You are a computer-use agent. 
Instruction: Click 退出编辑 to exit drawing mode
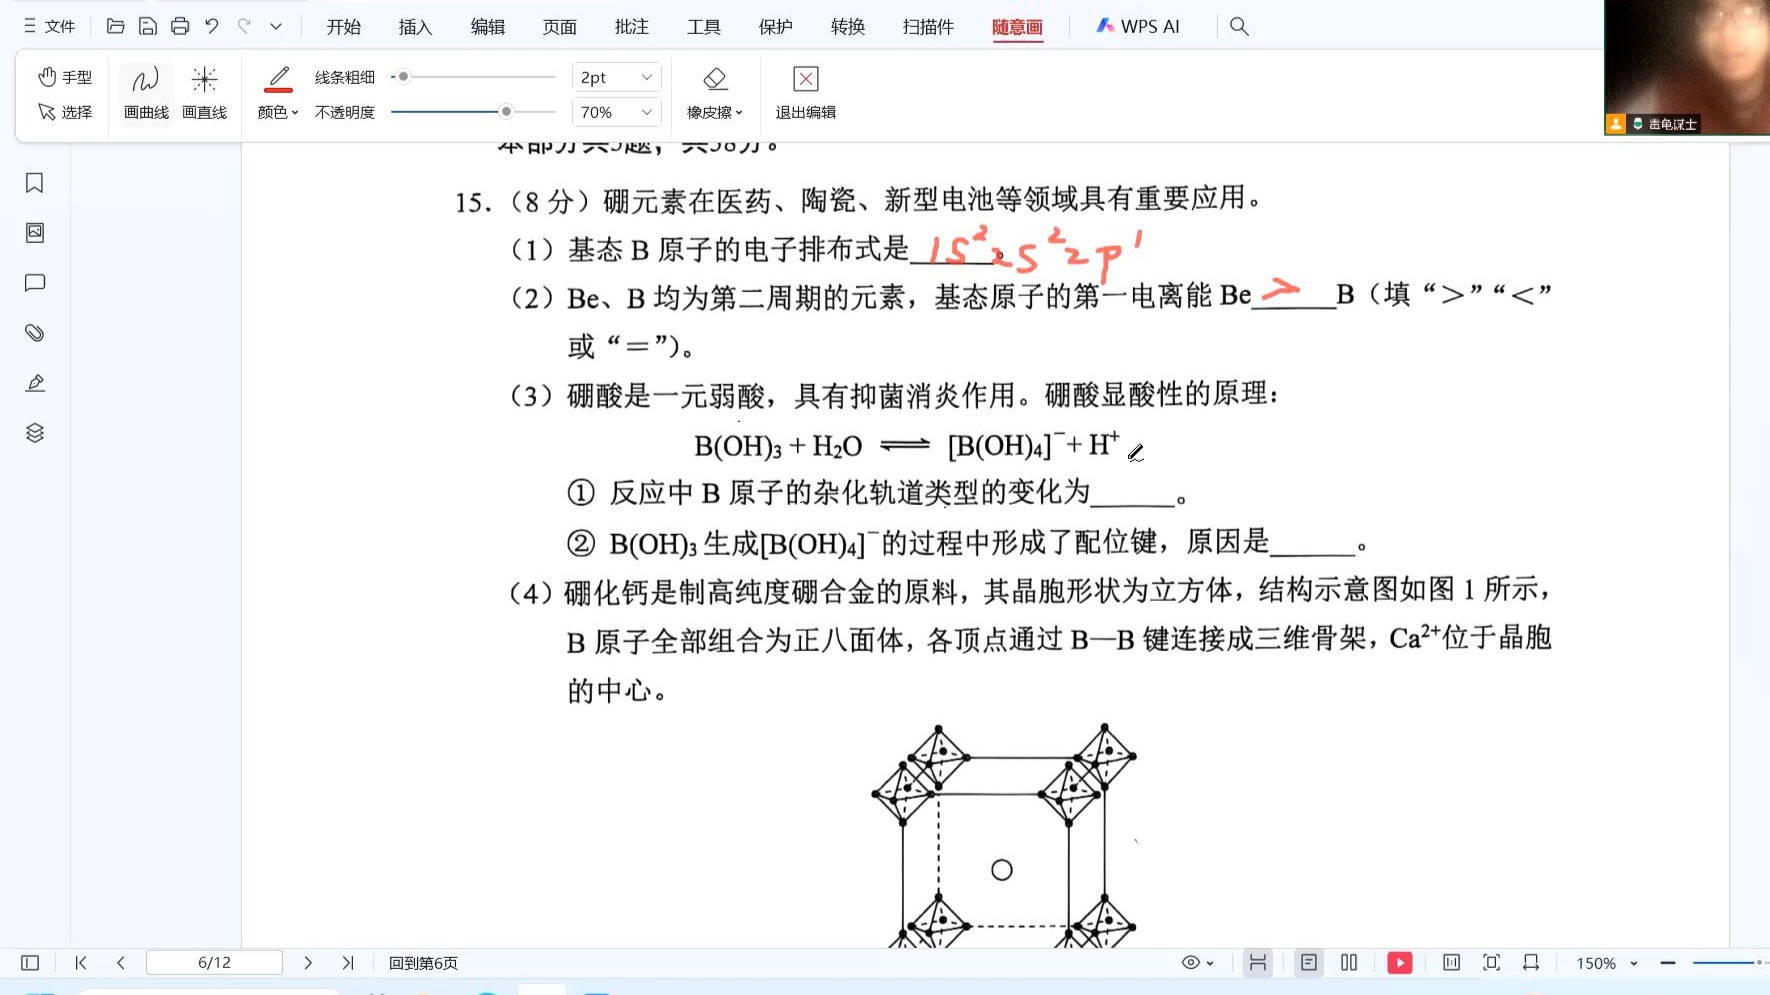(806, 93)
